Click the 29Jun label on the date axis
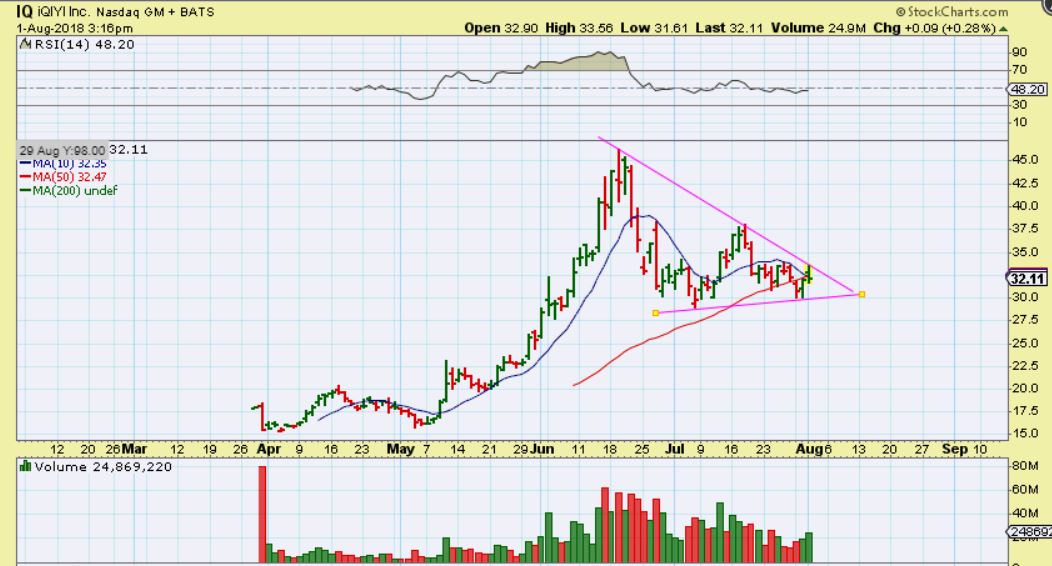The height and width of the screenshot is (566, 1052). 534,449
